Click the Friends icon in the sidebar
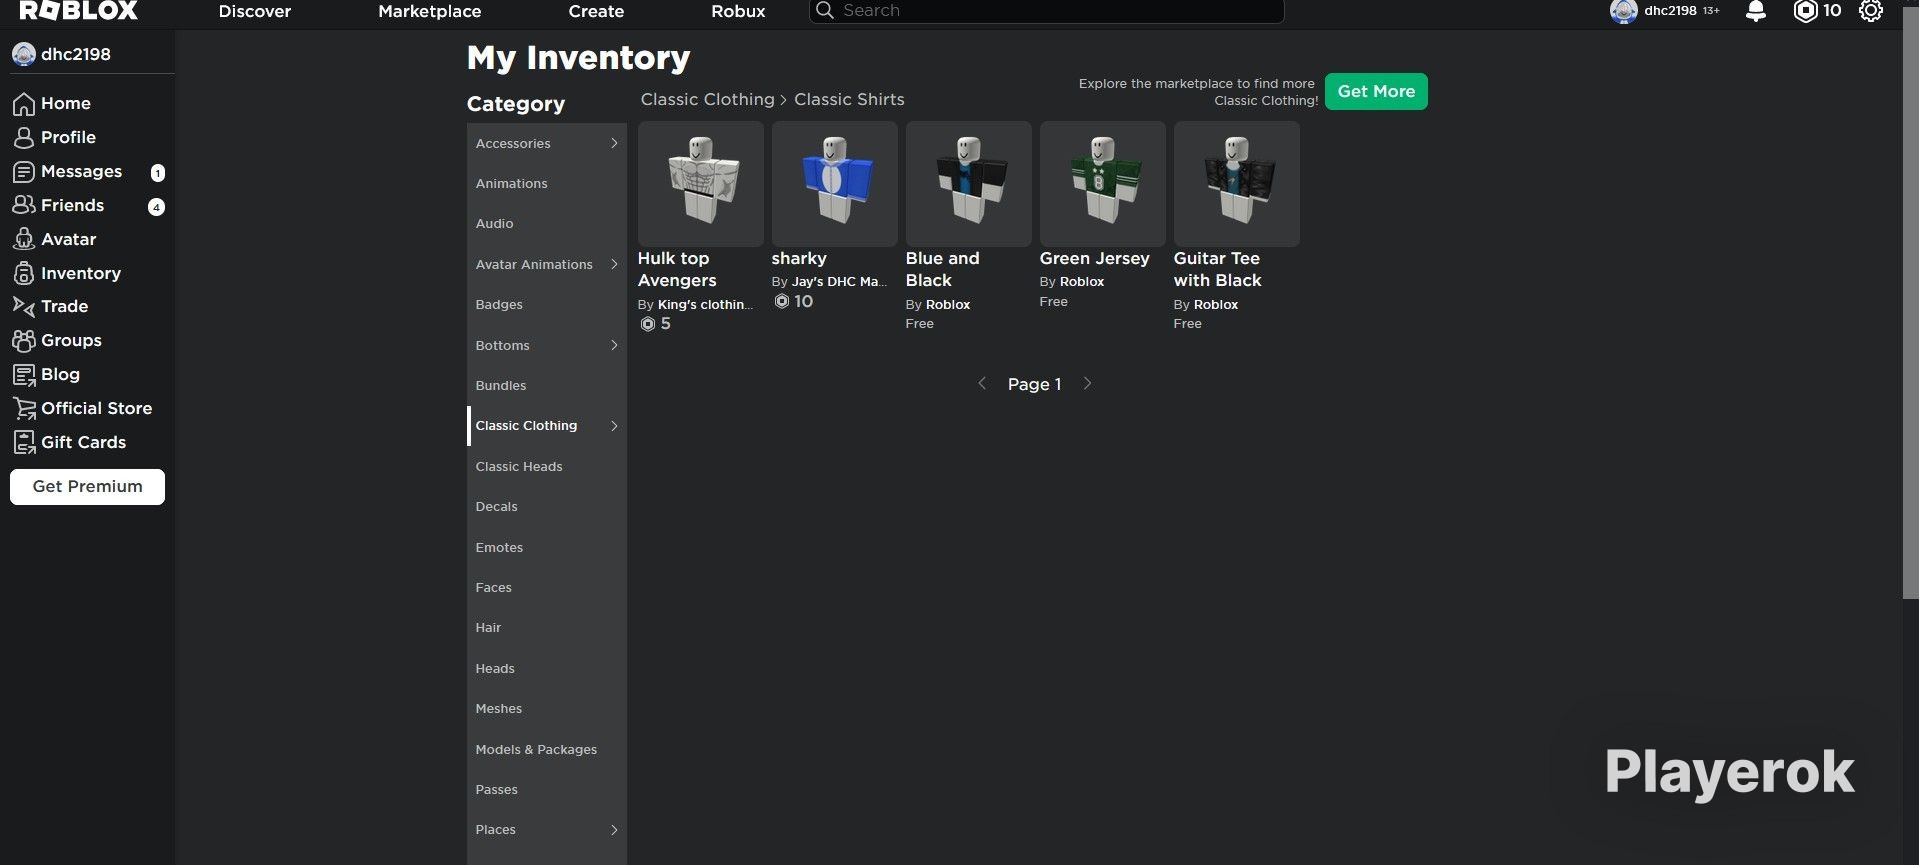 24,205
